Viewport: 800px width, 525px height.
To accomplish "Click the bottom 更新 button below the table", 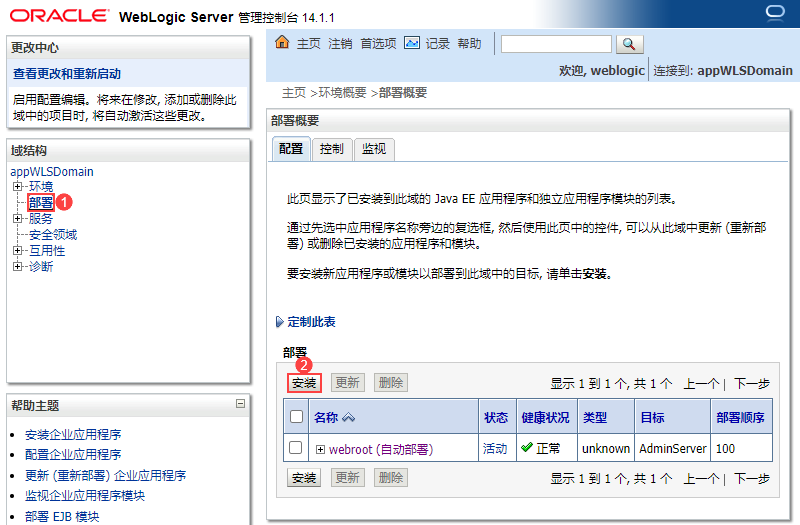I will tap(347, 478).
